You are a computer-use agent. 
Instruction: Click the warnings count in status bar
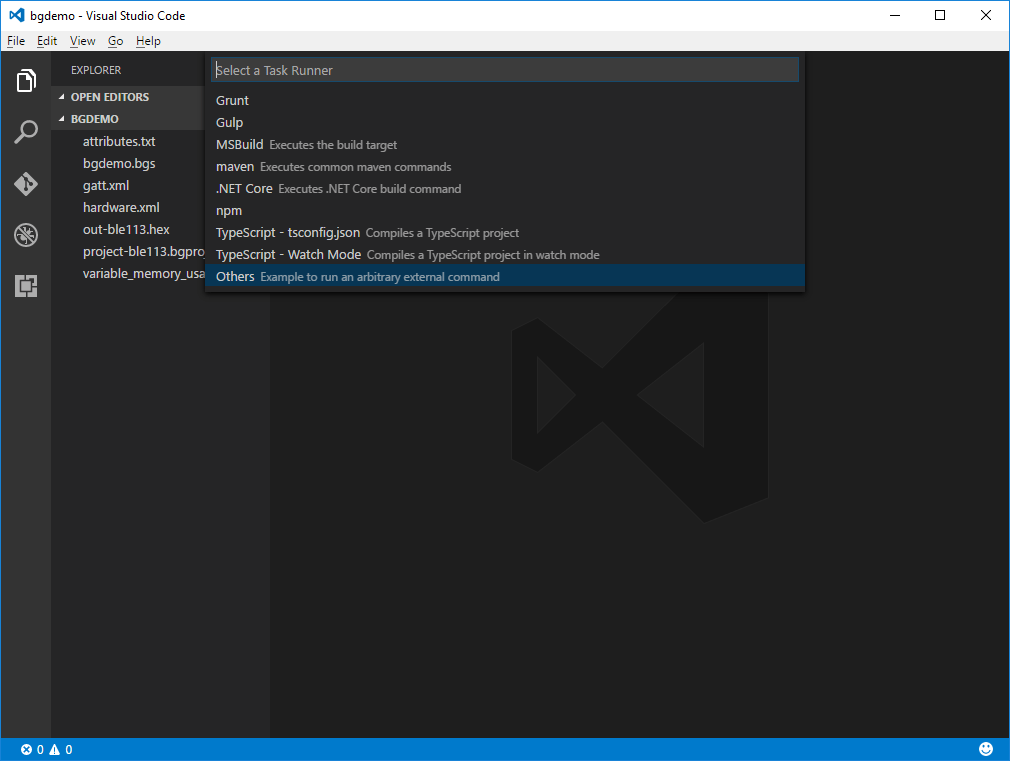(x=61, y=749)
